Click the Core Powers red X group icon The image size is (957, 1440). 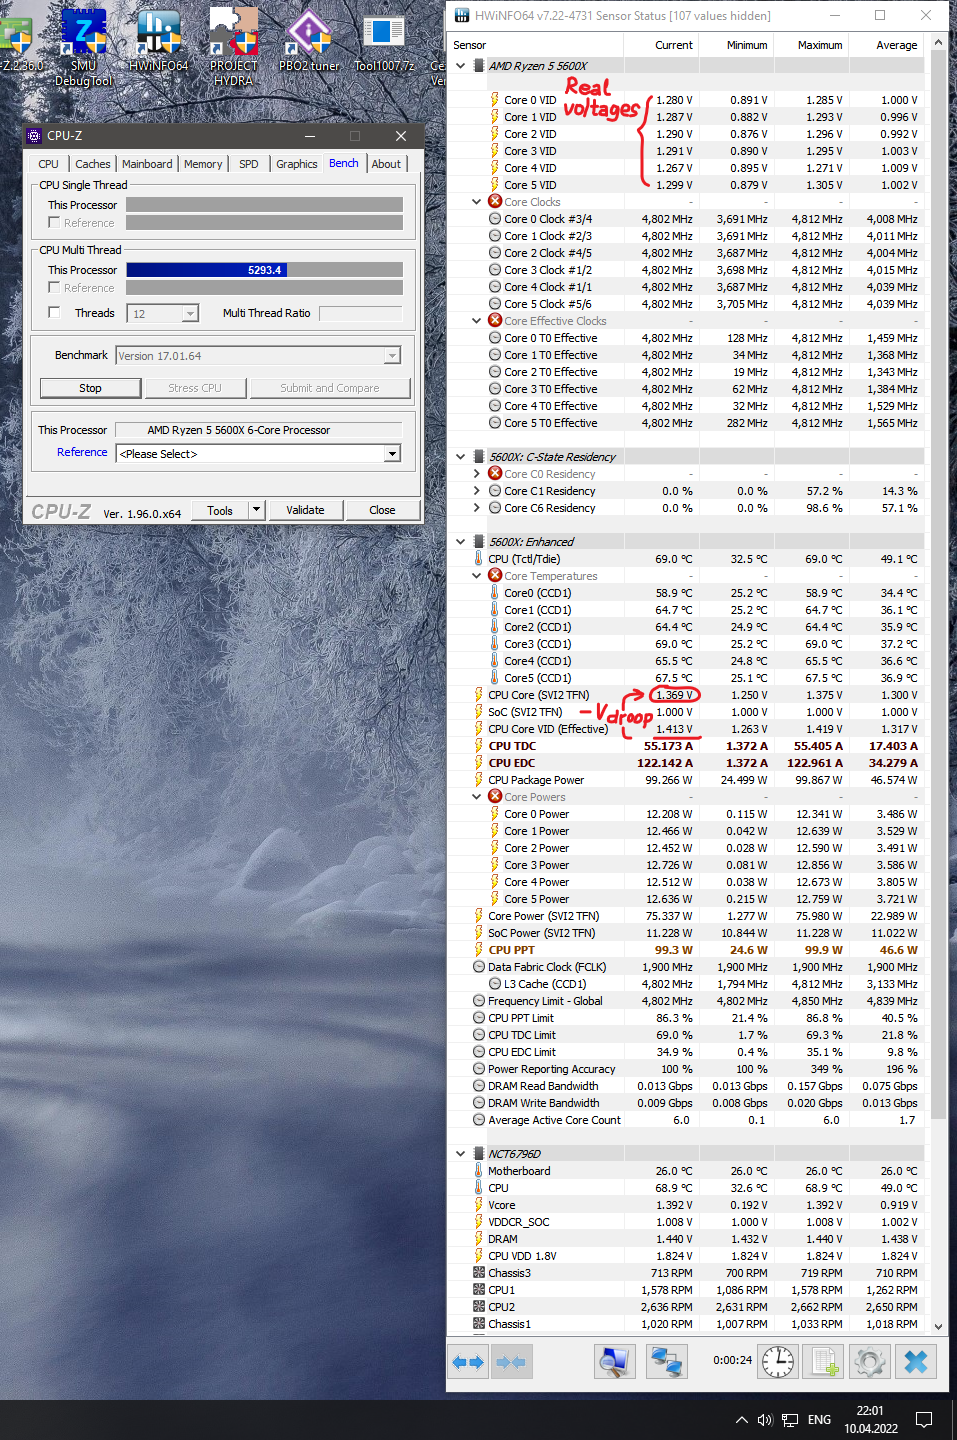coord(495,797)
